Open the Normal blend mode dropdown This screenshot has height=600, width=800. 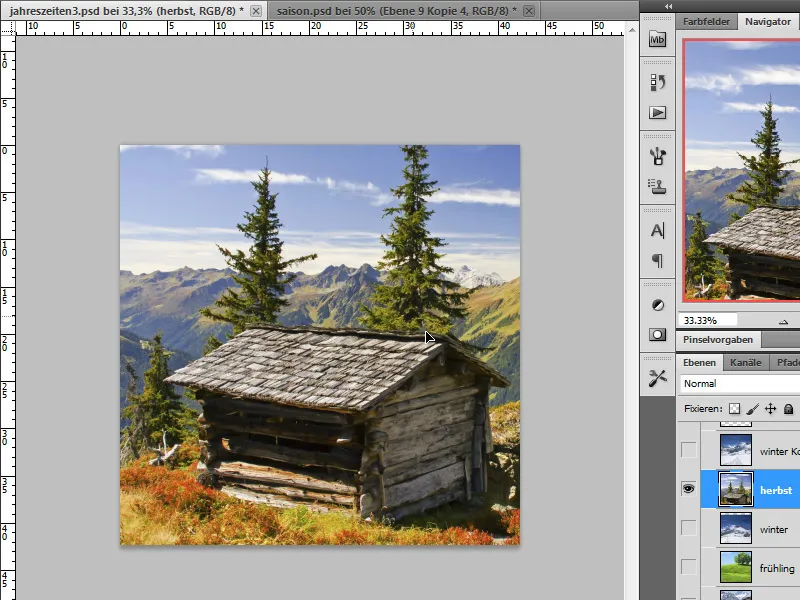(x=740, y=384)
